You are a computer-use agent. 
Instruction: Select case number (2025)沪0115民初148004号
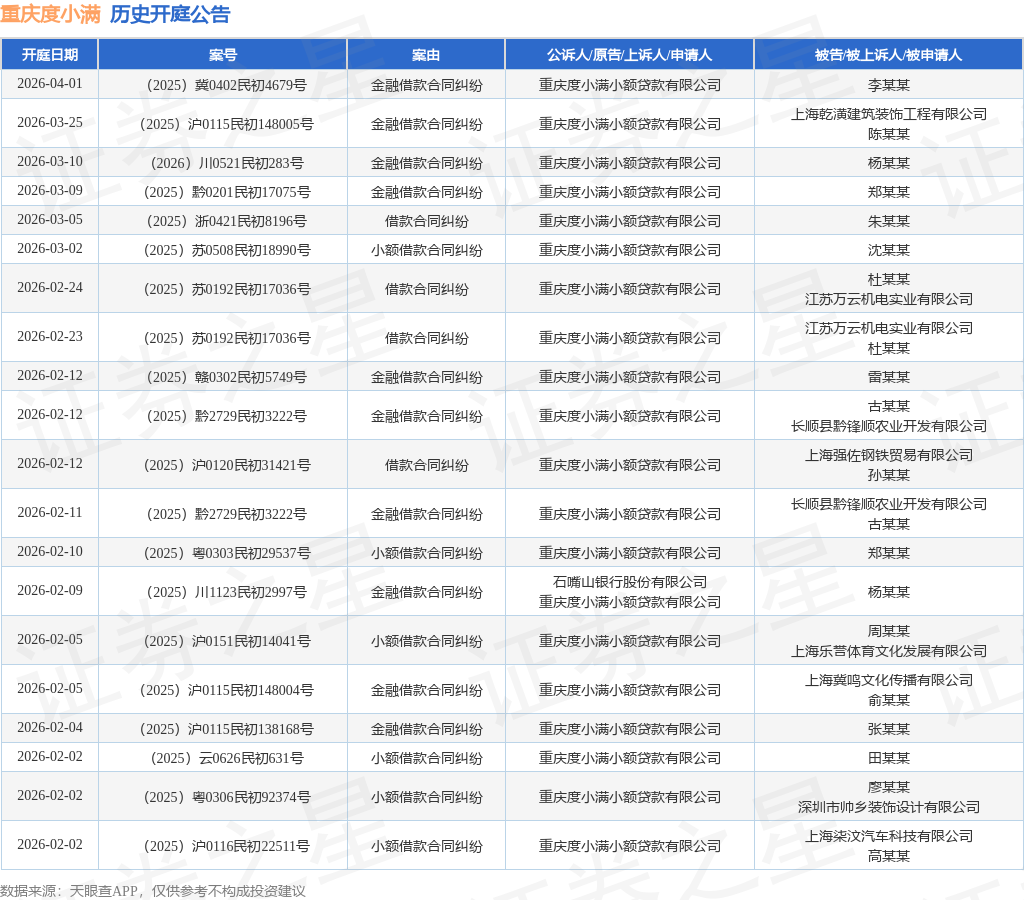tap(223, 690)
